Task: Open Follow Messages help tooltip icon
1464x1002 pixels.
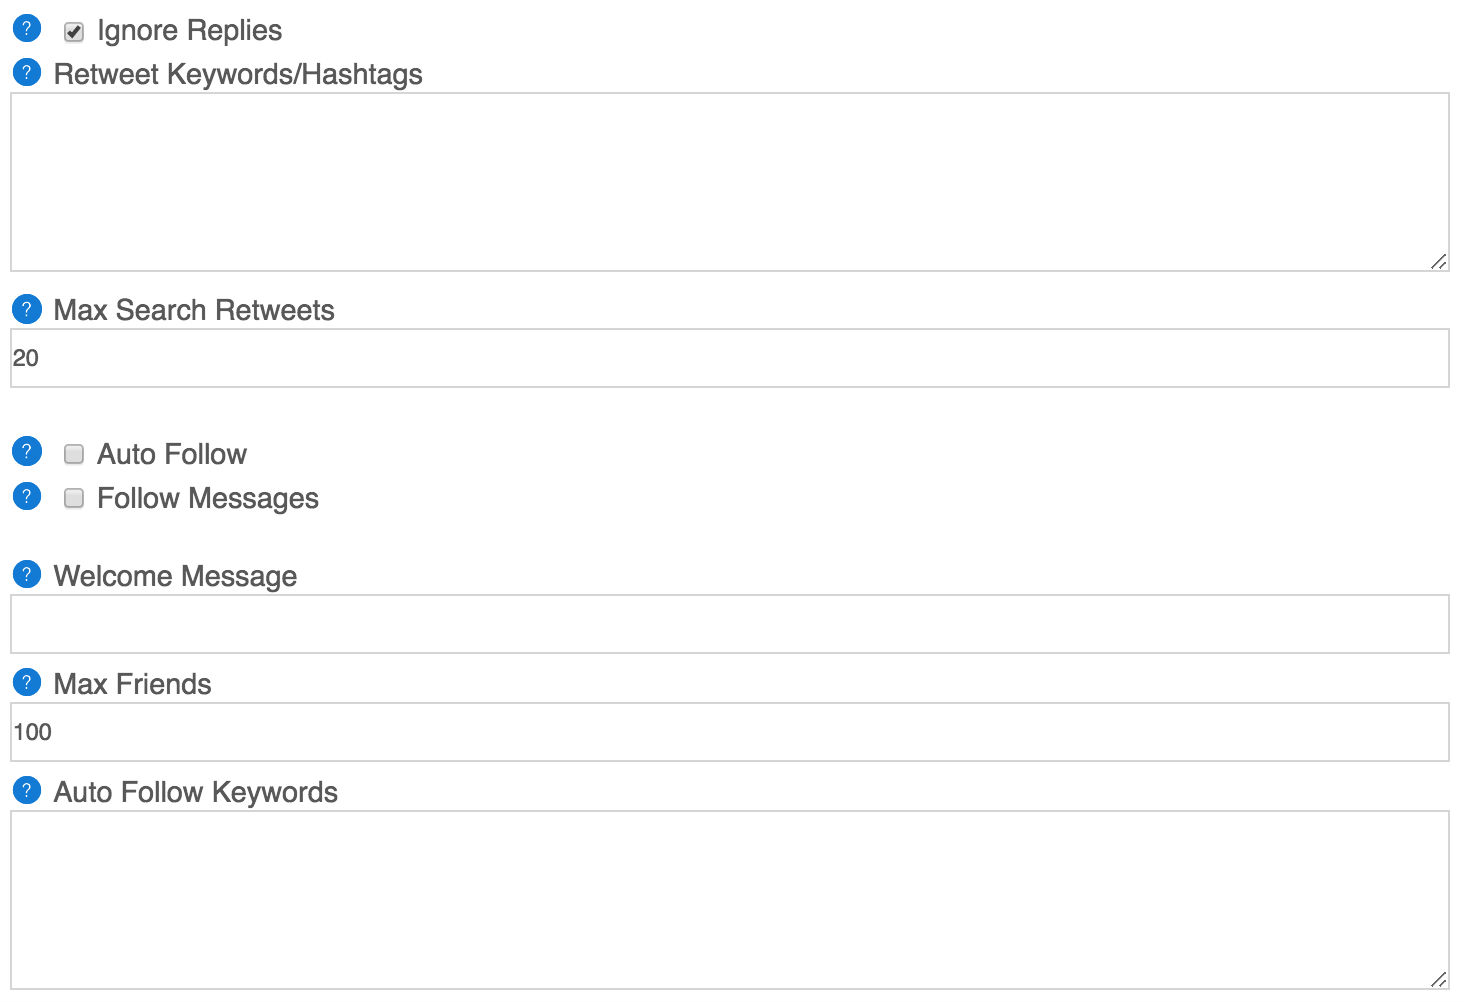Action: pos(27,496)
